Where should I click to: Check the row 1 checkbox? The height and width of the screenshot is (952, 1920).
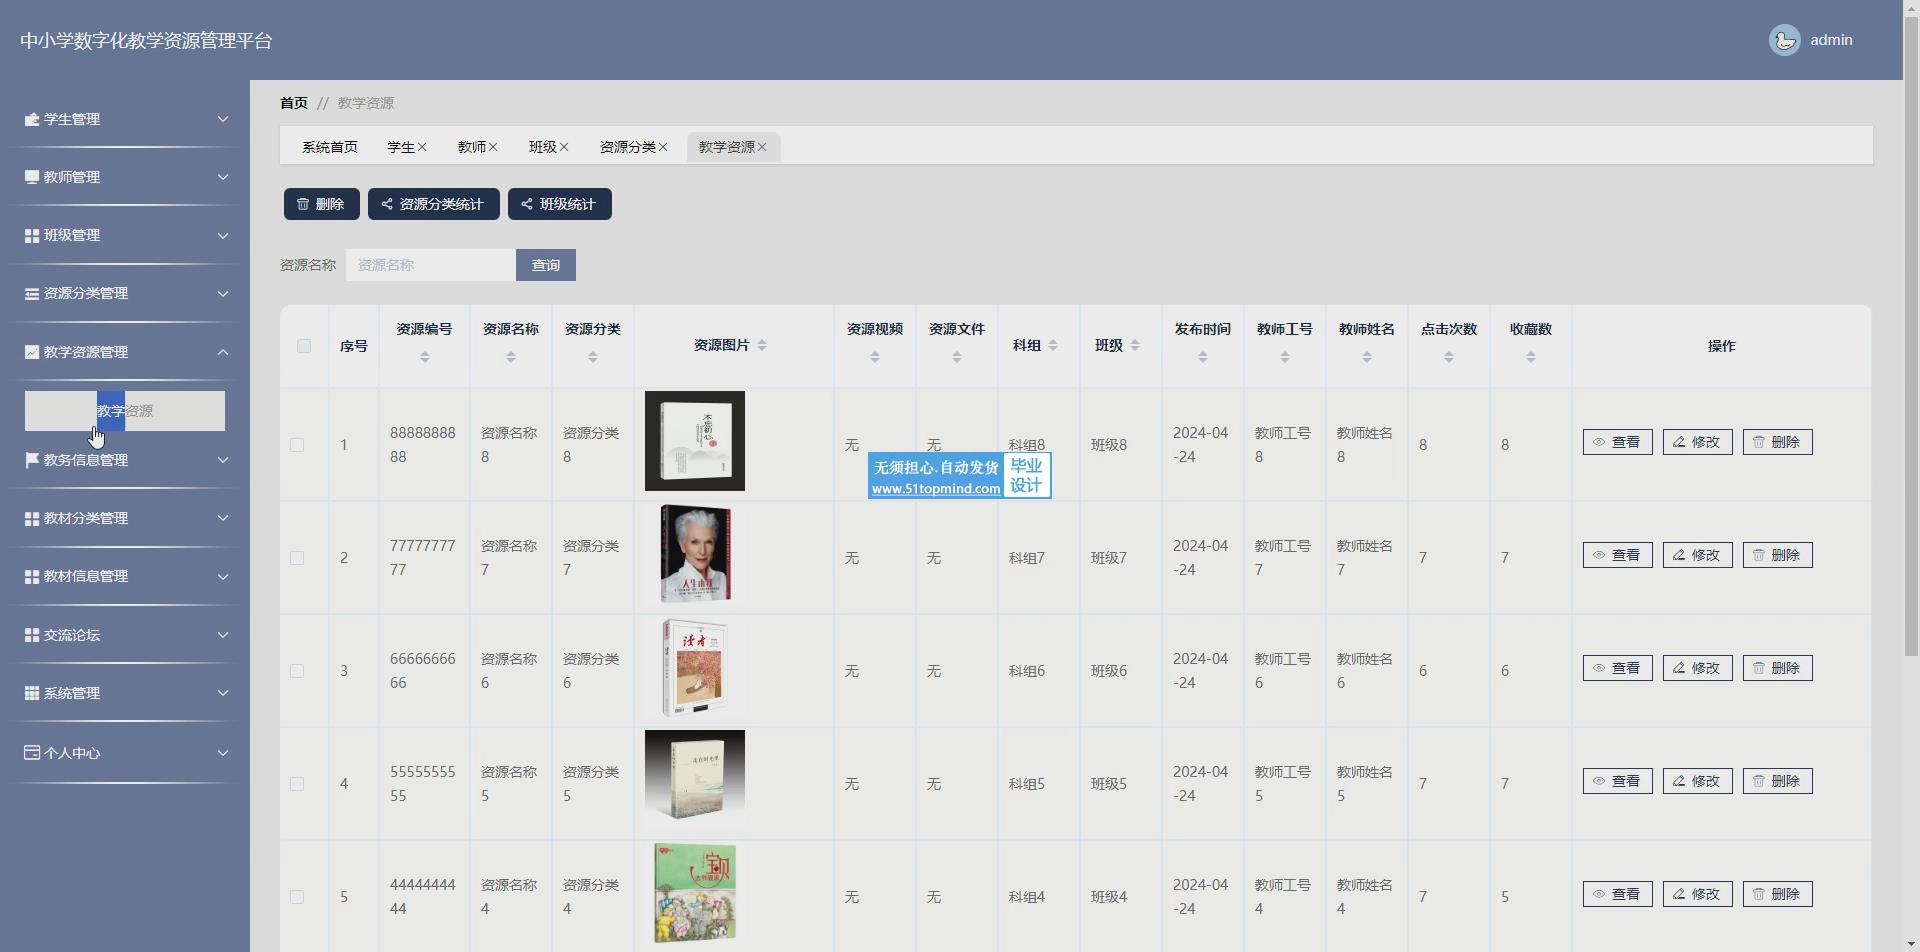coord(297,445)
